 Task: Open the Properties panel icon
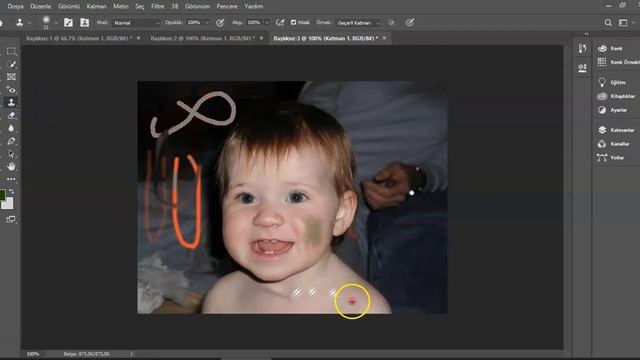coord(582,67)
